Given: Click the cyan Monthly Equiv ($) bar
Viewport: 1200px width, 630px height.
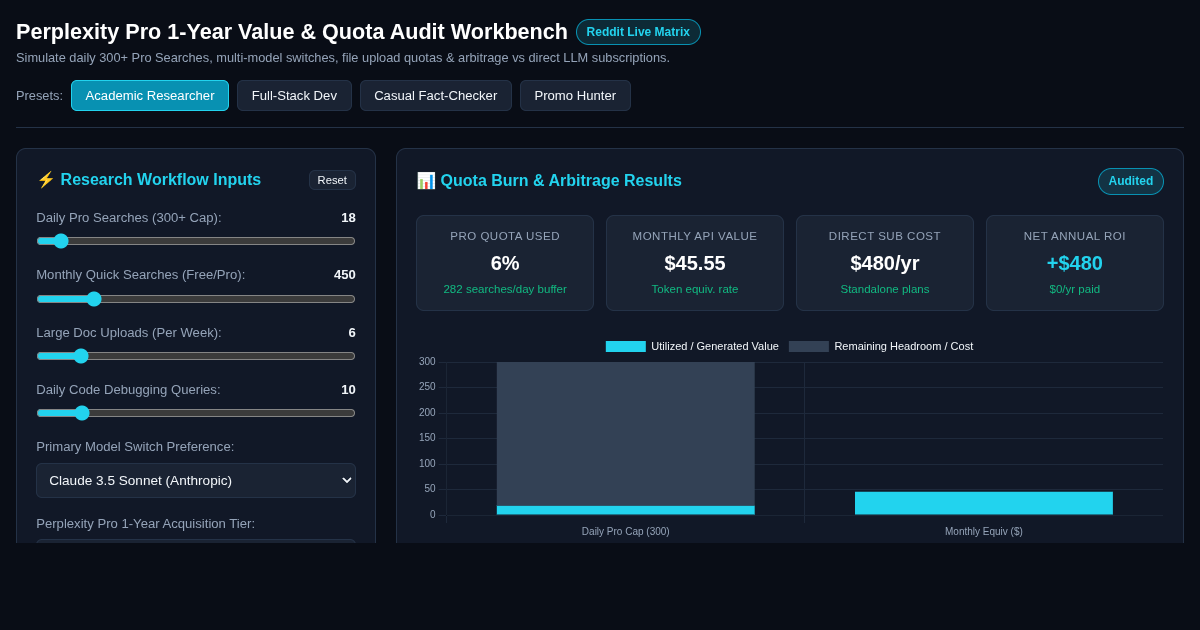Looking at the screenshot, I should (x=984, y=503).
